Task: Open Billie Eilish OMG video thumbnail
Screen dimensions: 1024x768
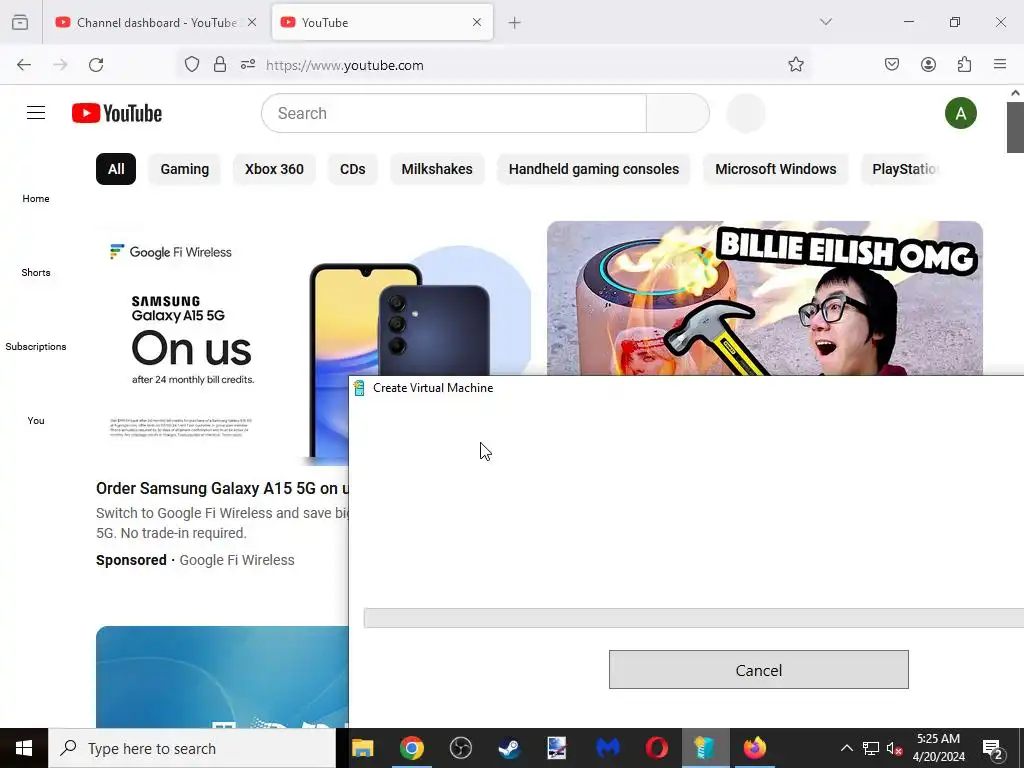Action: [765, 298]
